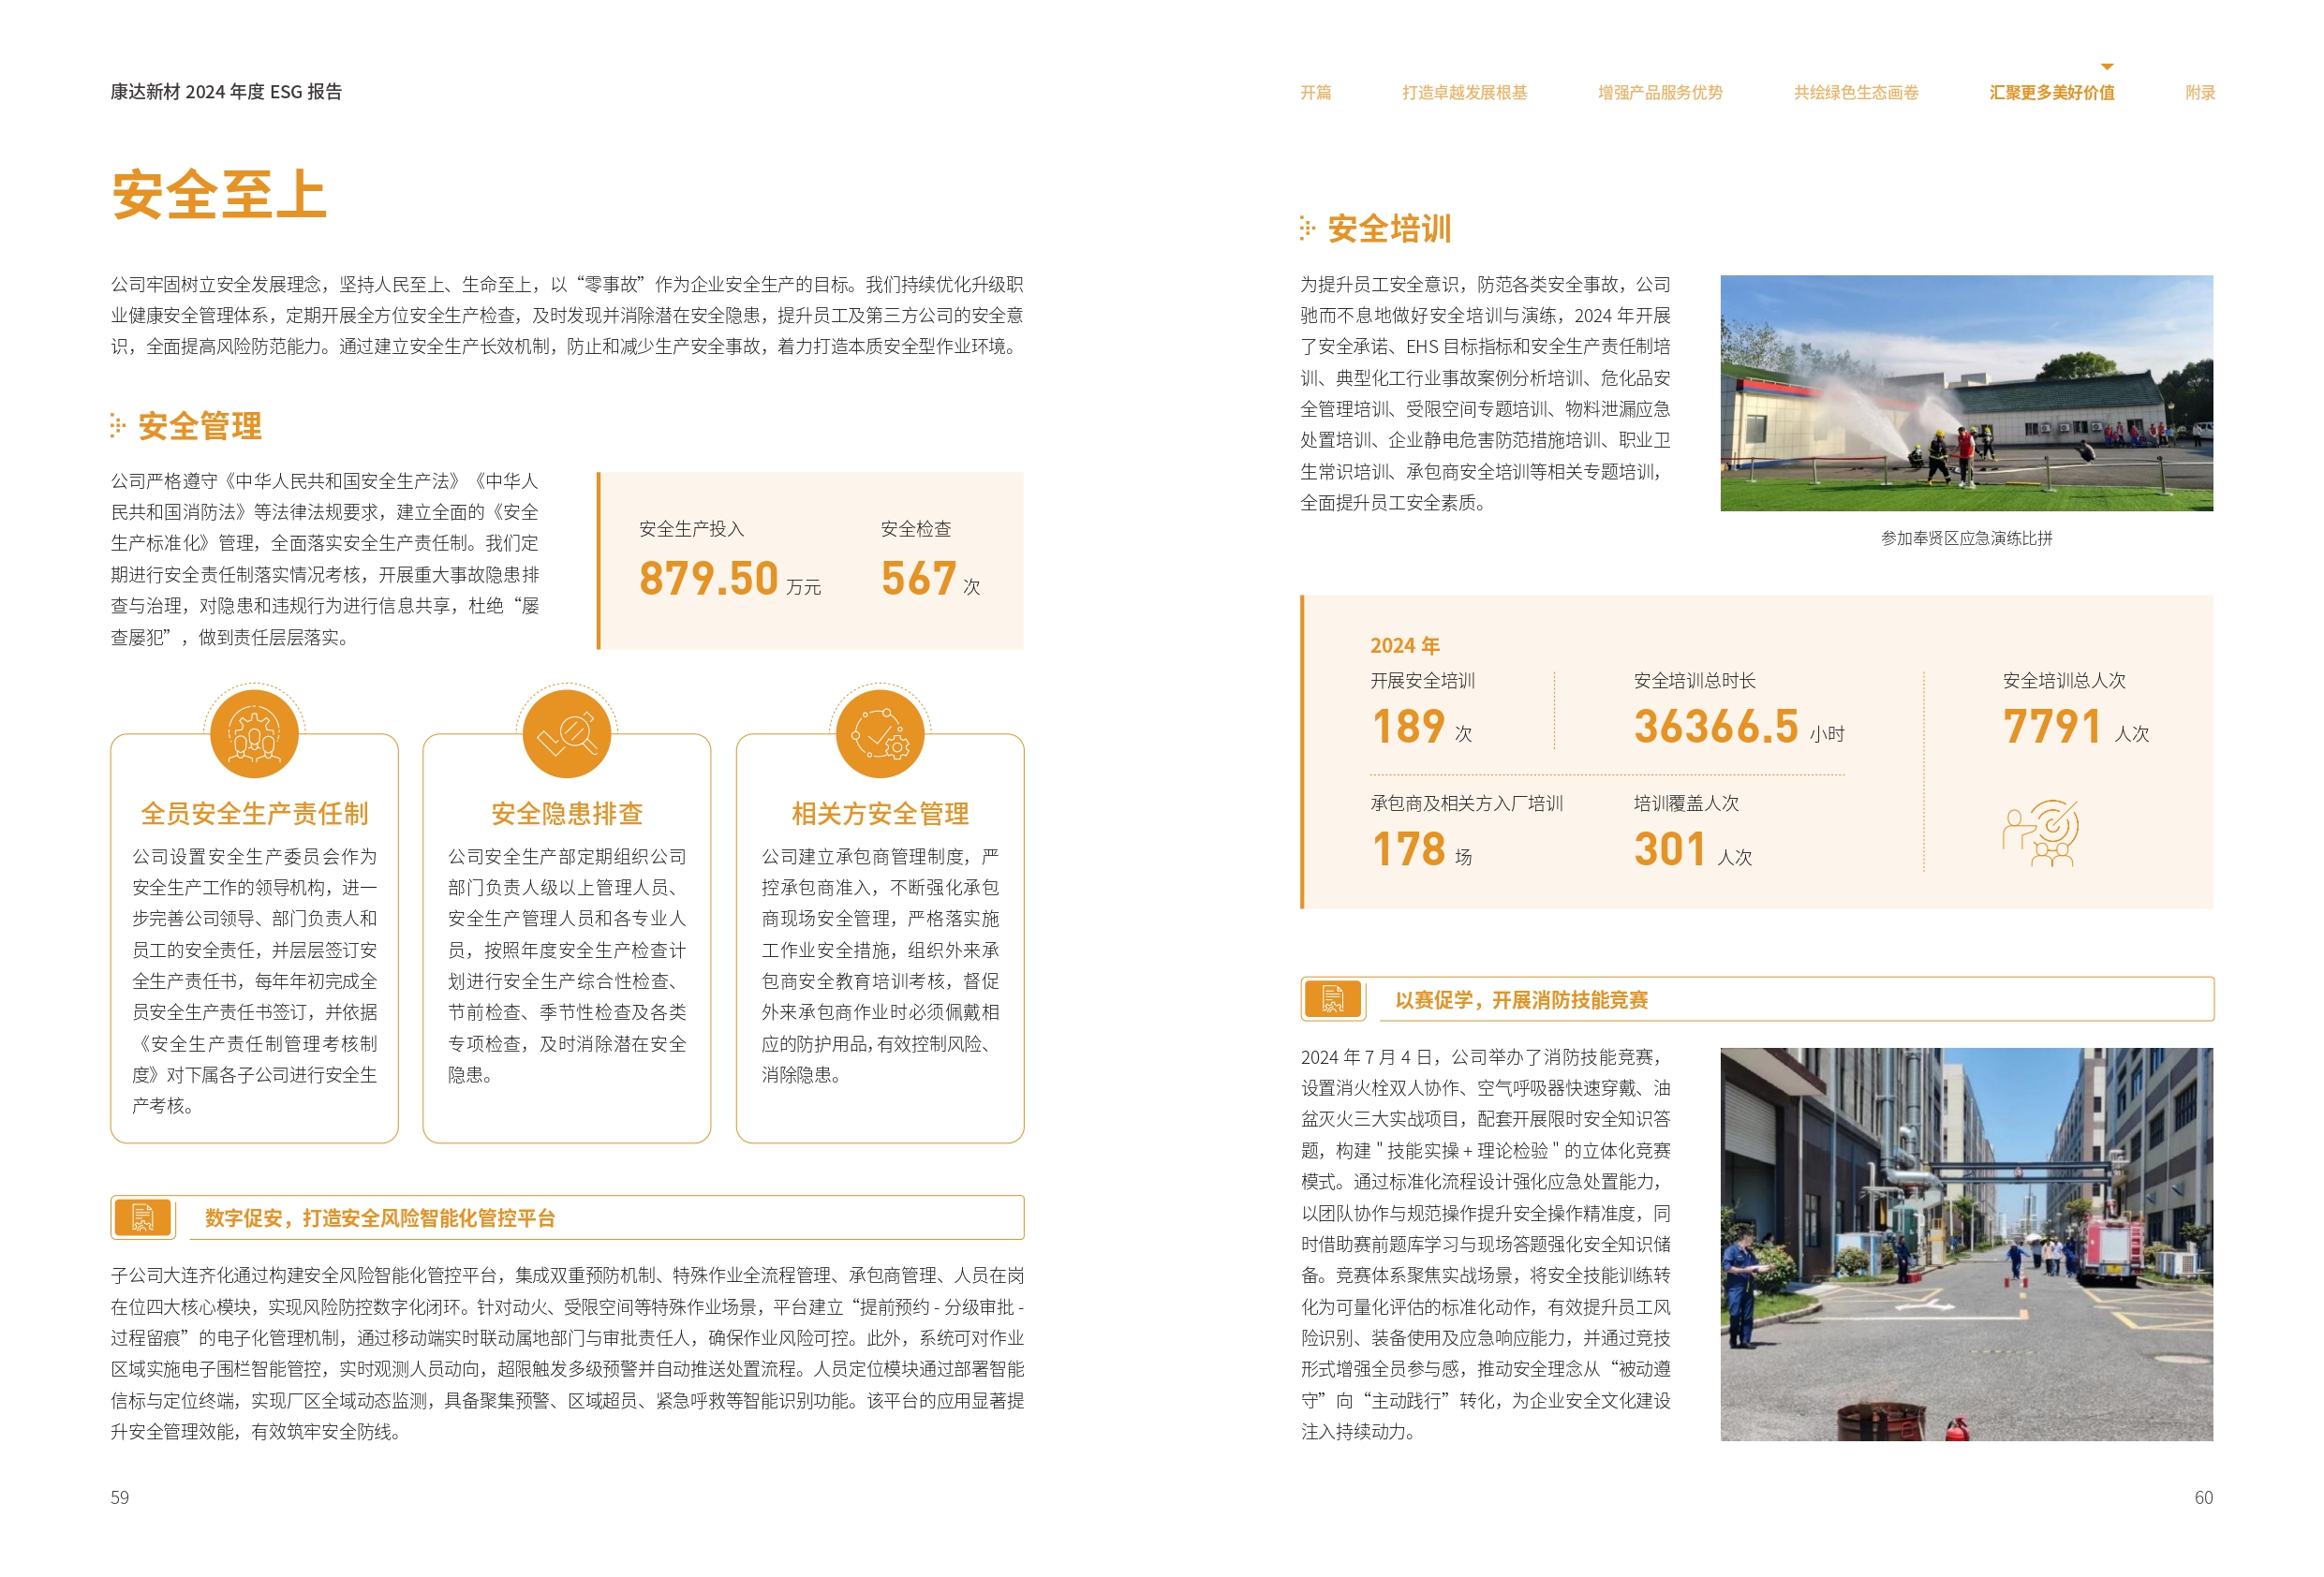Click the document icon beside 数字促安 heading

coord(142,1217)
